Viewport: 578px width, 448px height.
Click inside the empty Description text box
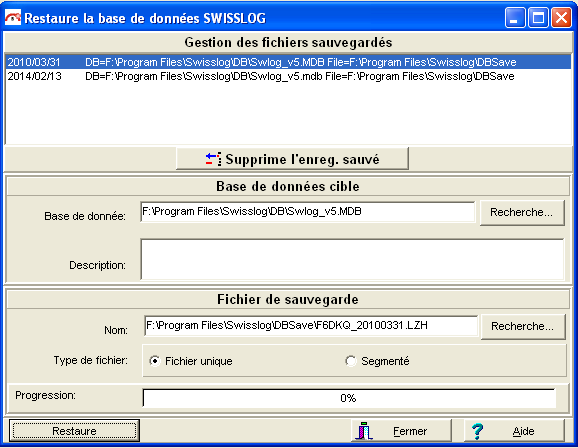tap(352, 259)
